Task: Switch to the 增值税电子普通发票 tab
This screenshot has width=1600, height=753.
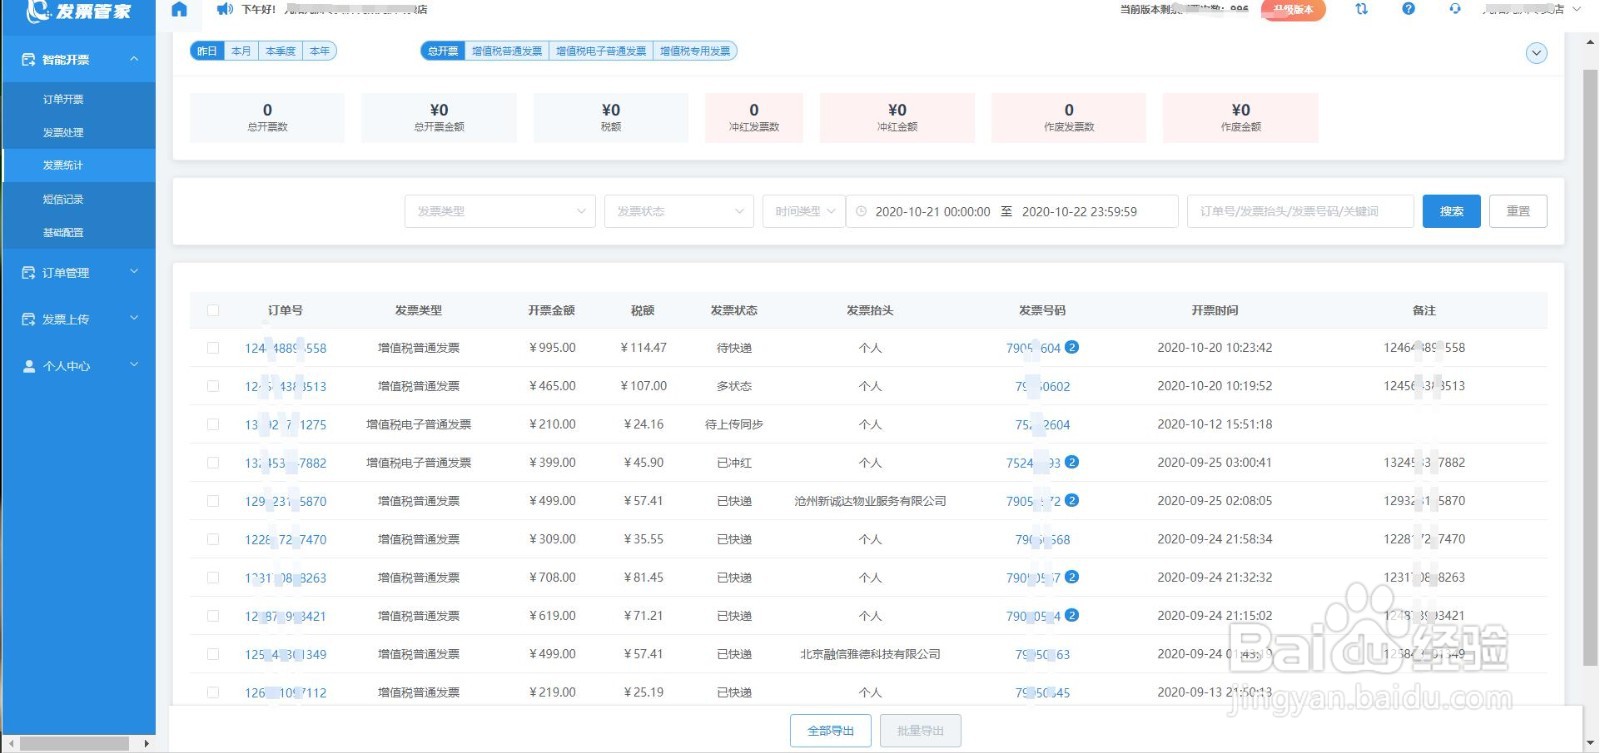Action: click(601, 51)
